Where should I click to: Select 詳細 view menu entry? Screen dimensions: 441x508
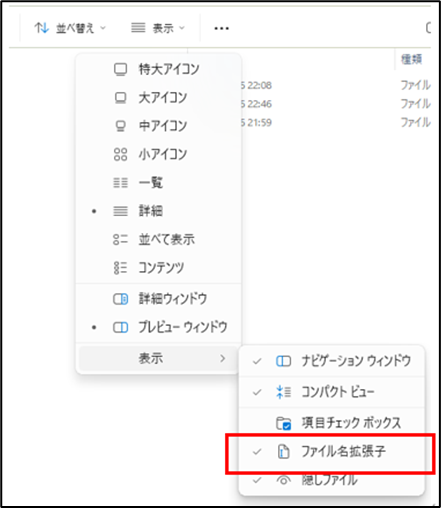tap(158, 211)
